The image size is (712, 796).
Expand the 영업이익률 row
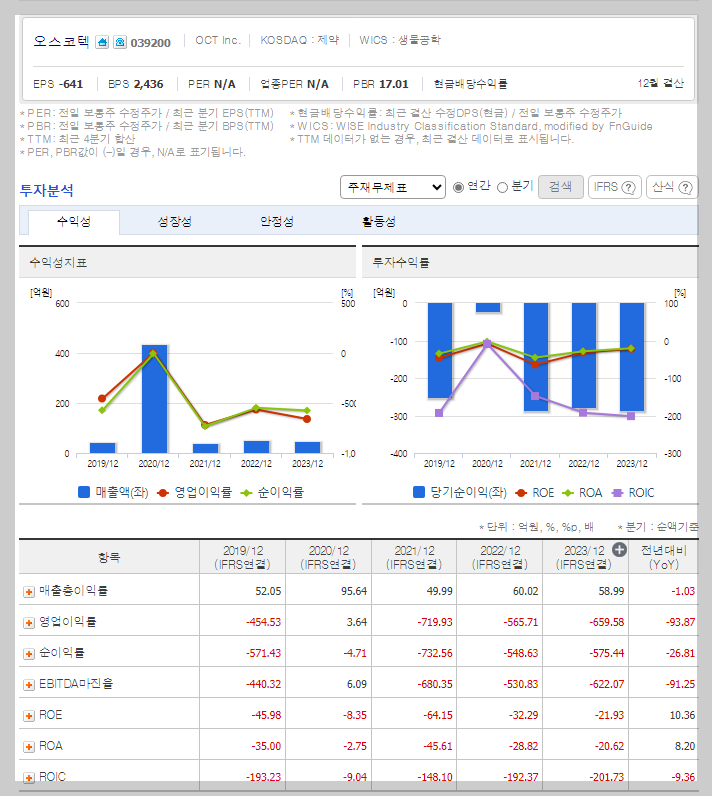click(x=29, y=622)
